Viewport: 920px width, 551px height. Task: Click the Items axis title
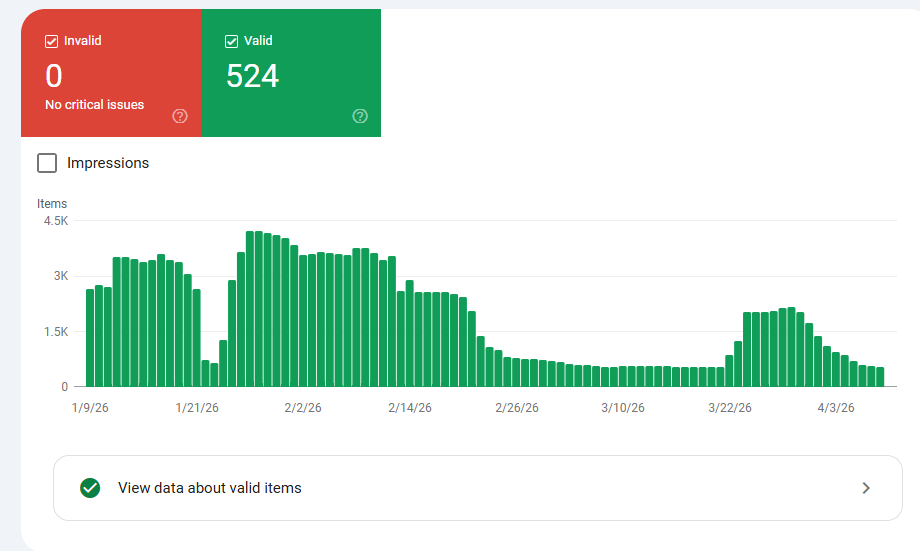click(52, 204)
